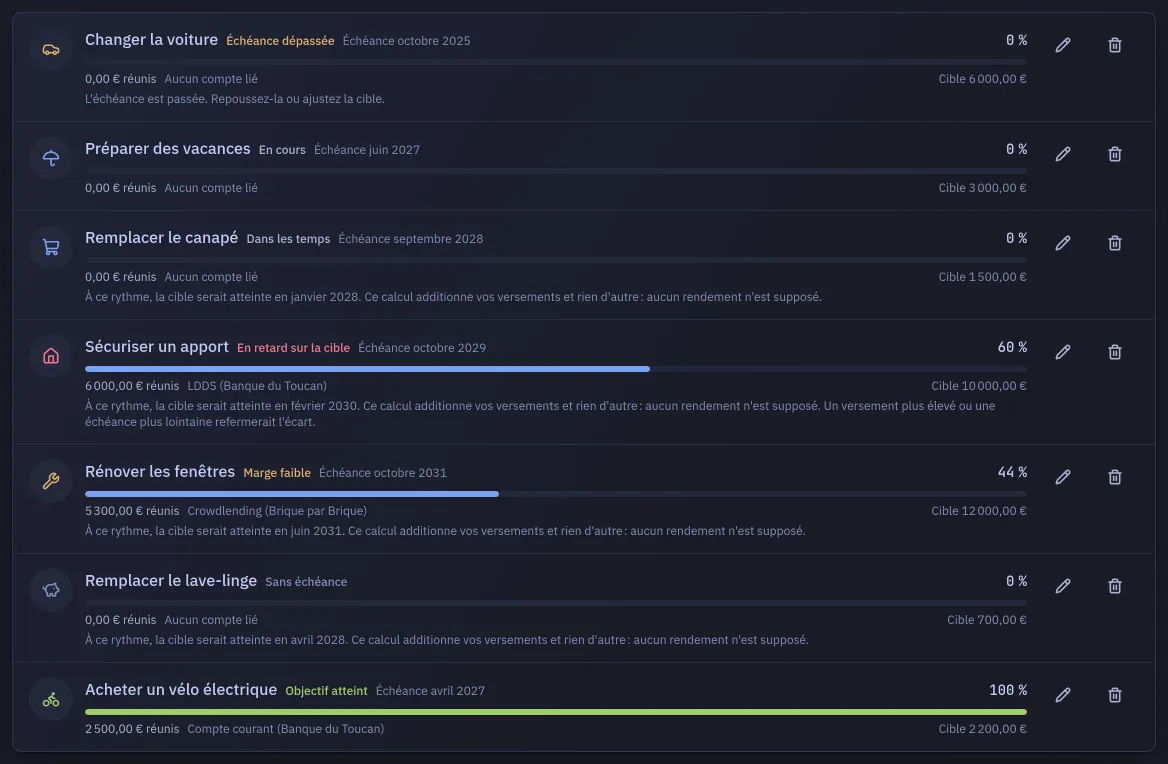Click the 'LDDS (Banque du Toucan)' account
The height and width of the screenshot is (764, 1168).
point(257,386)
